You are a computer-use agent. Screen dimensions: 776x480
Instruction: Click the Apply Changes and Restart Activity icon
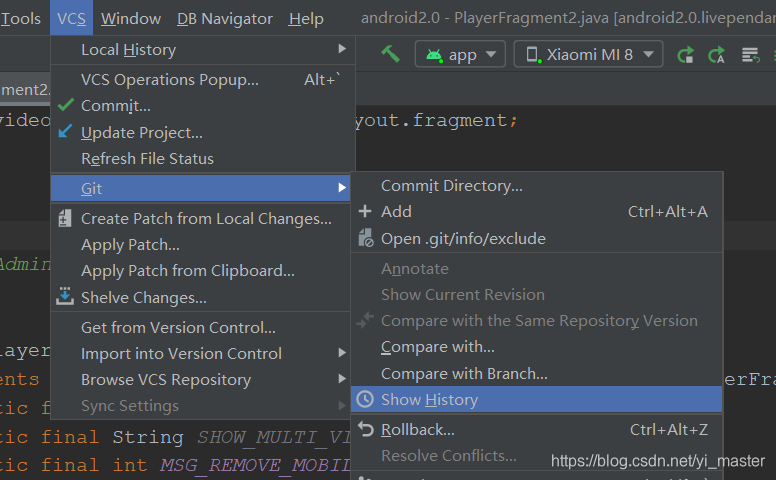coord(685,54)
